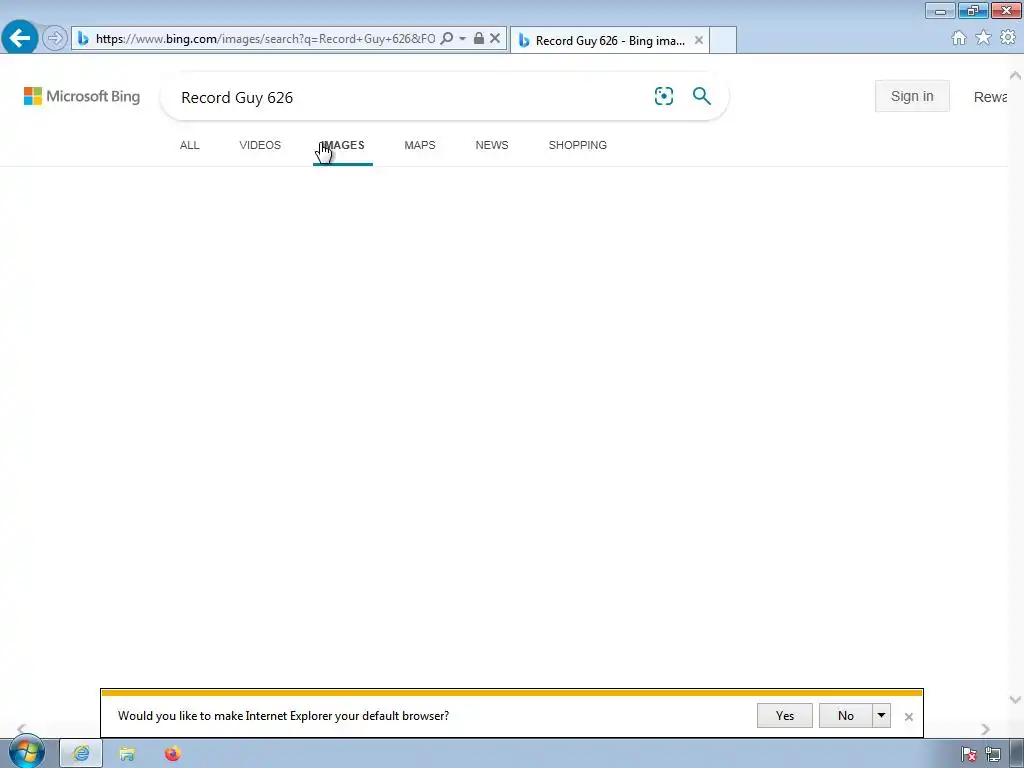Click No on default browser prompt
The width and height of the screenshot is (1024, 768).
[846, 716]
